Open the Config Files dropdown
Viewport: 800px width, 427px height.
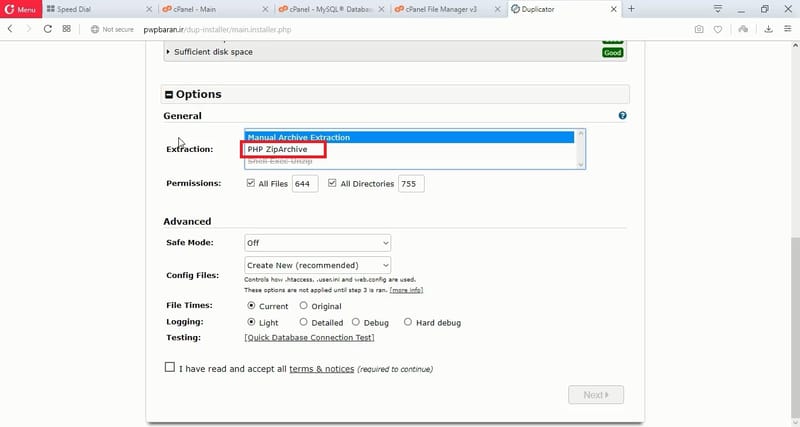click(317, 265)
